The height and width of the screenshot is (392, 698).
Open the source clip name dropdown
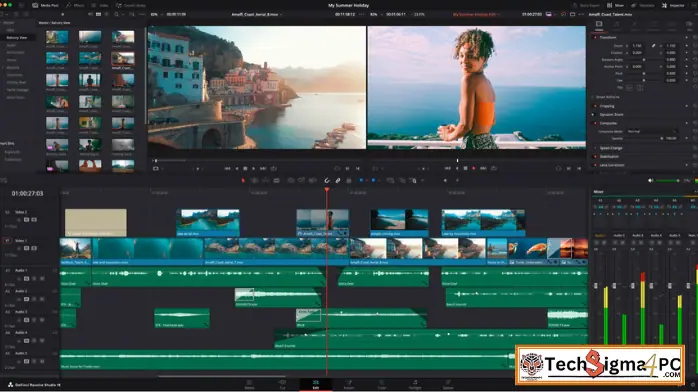tap(257, 14)
